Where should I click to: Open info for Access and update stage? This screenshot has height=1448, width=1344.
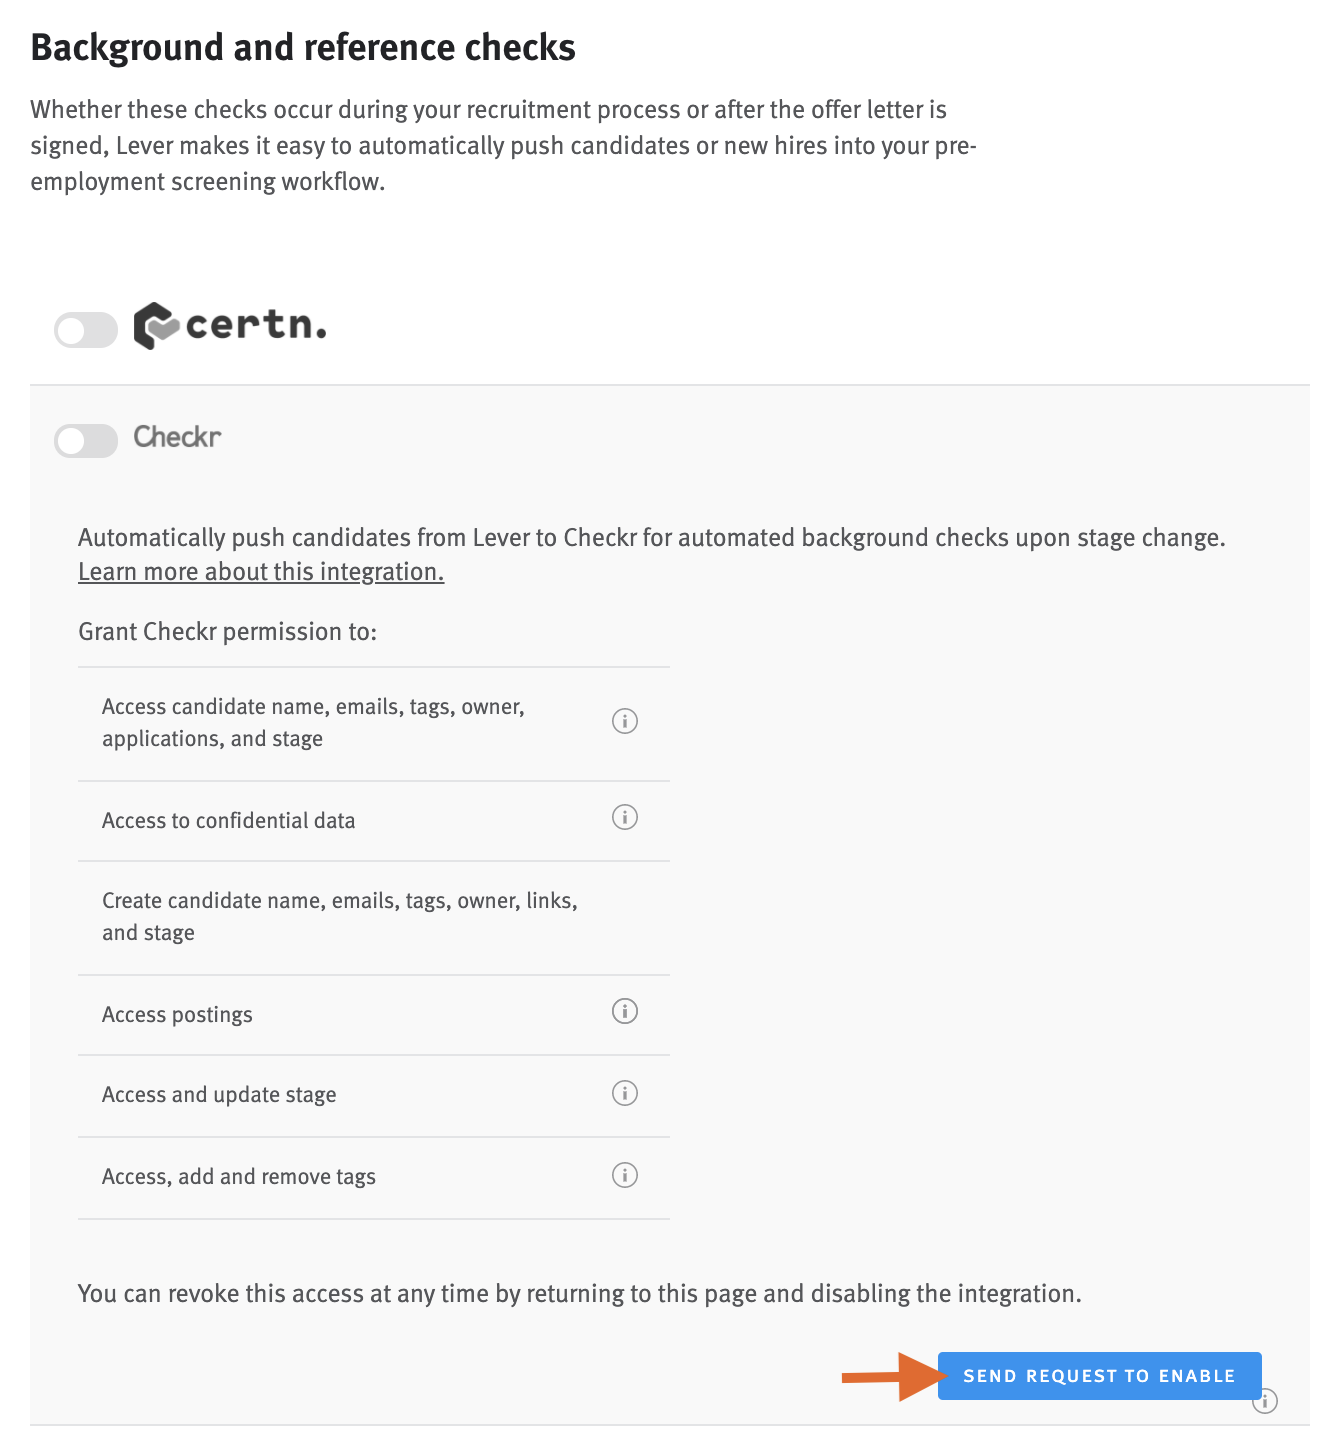click(624, 1093)
